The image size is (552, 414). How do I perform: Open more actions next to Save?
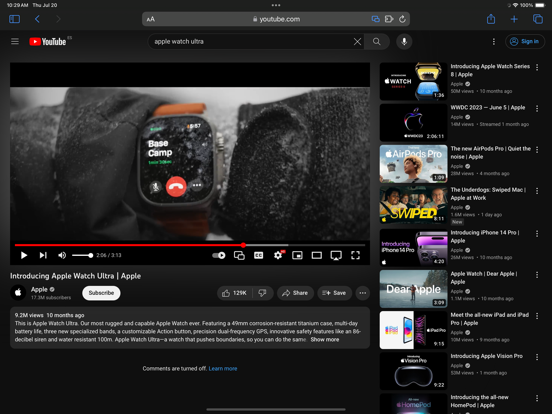[363, 293]
